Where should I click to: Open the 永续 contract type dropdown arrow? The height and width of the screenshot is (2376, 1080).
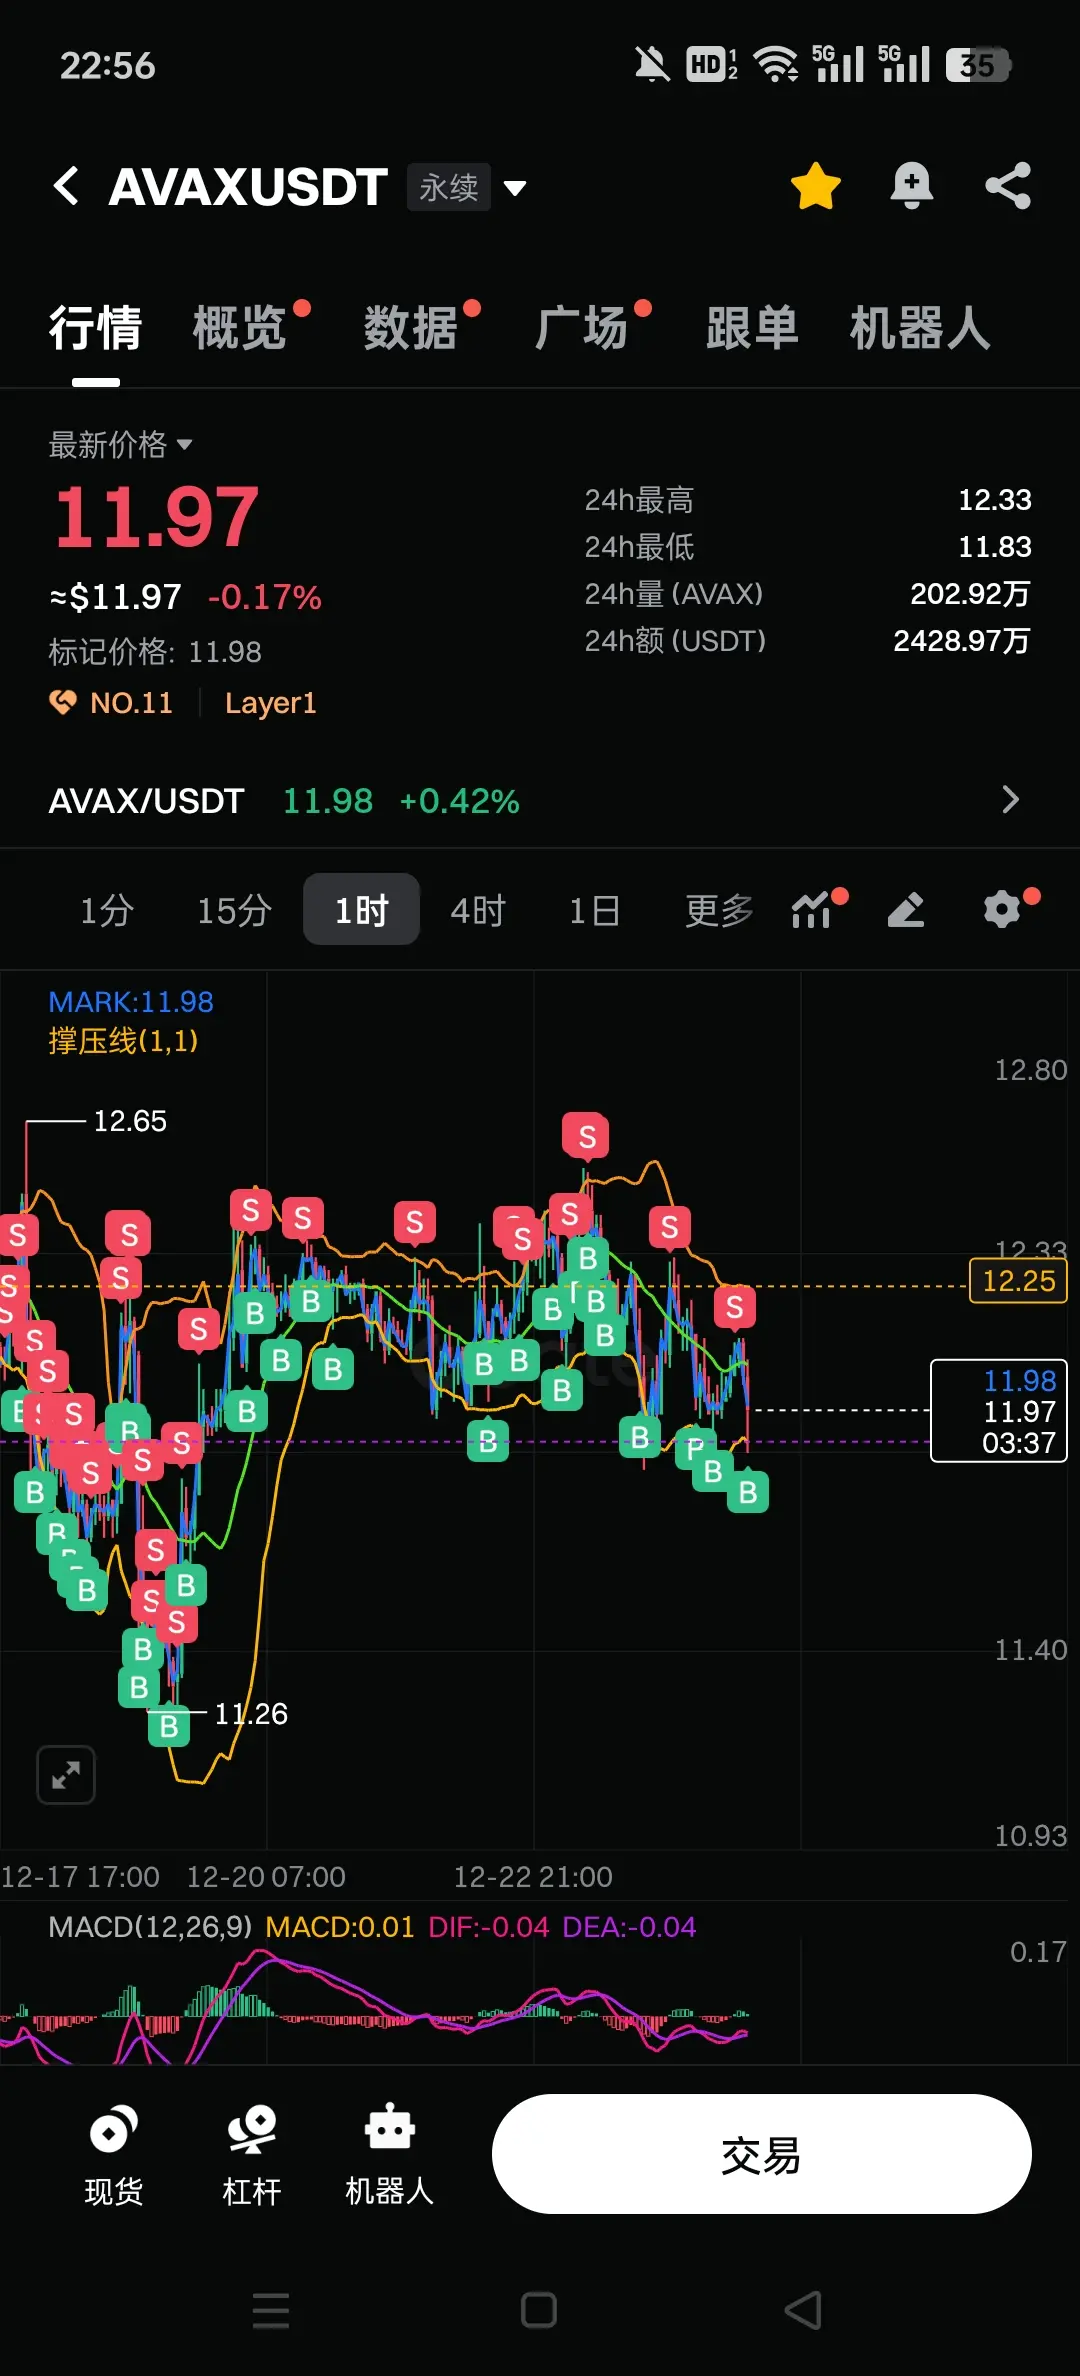pyautogui.click(x=515, y=188)
